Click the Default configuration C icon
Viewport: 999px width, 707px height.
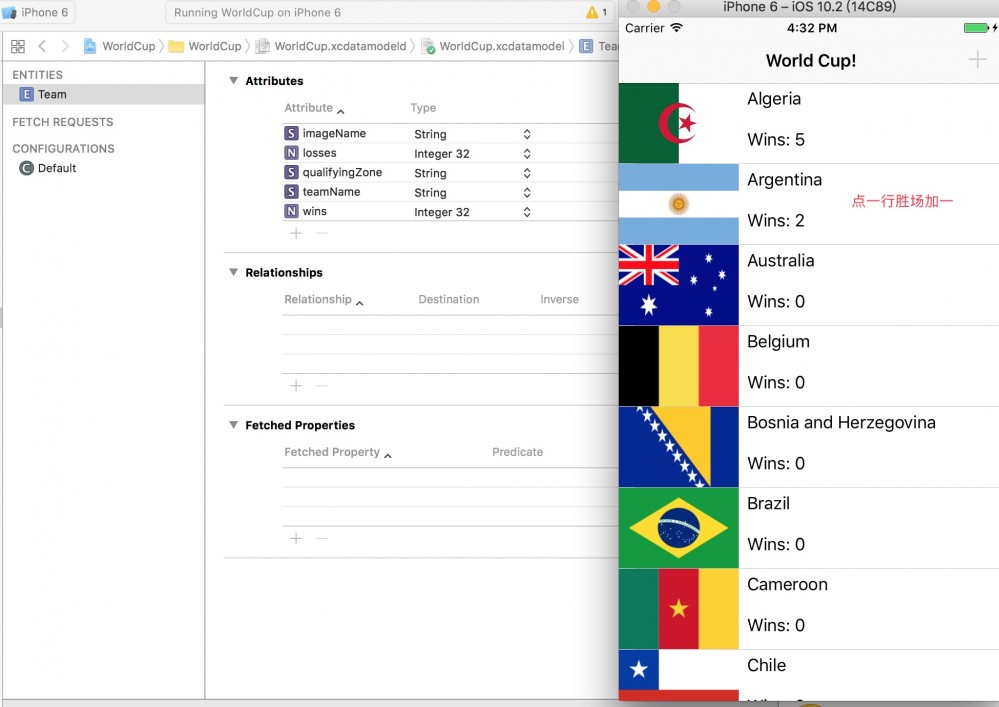(26, 168)
